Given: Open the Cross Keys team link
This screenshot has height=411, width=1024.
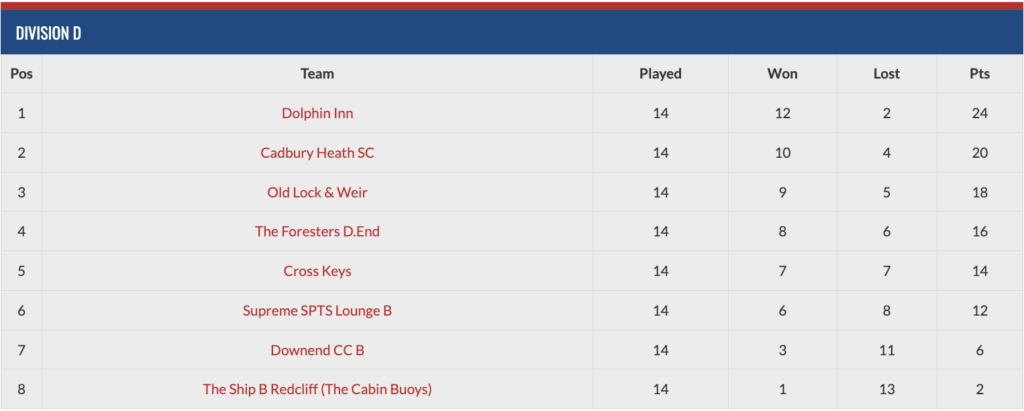Looking at the screenshot, I should coord(317,271).
